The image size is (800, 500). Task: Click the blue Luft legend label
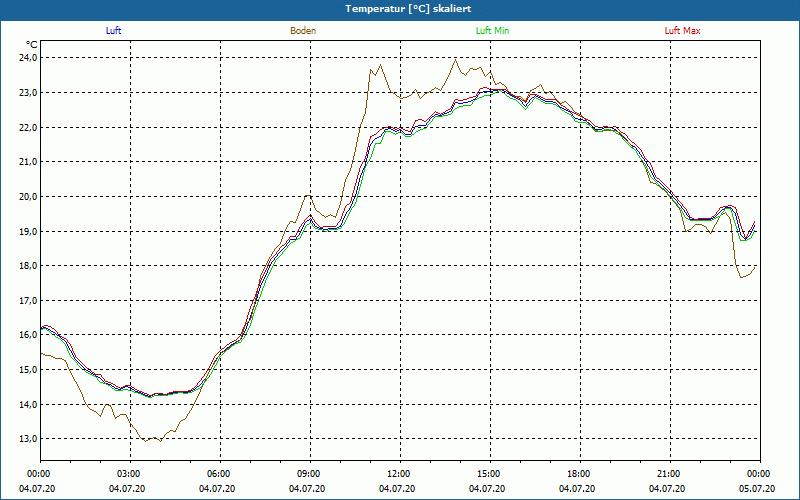113,31
